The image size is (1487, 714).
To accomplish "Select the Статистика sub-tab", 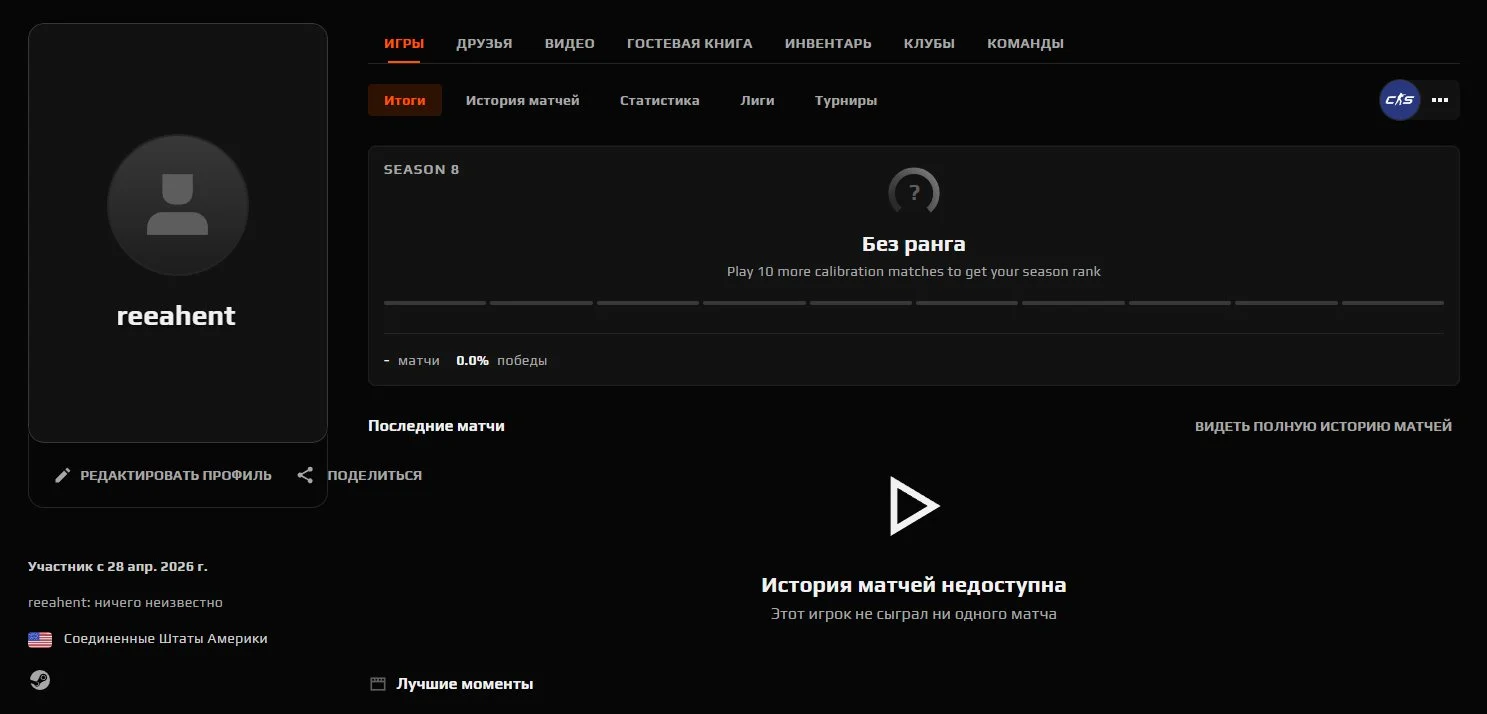I will pos(660,101).
